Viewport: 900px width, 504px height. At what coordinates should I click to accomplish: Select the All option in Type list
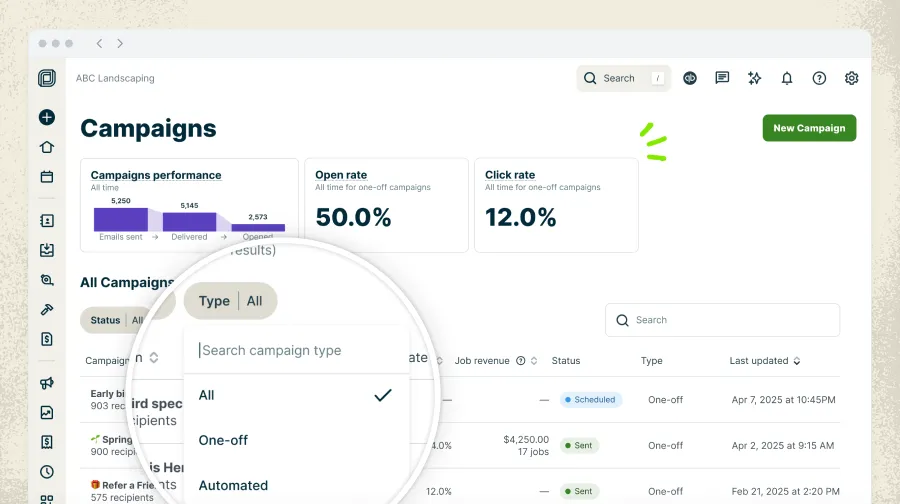click(x=296, y=395)
